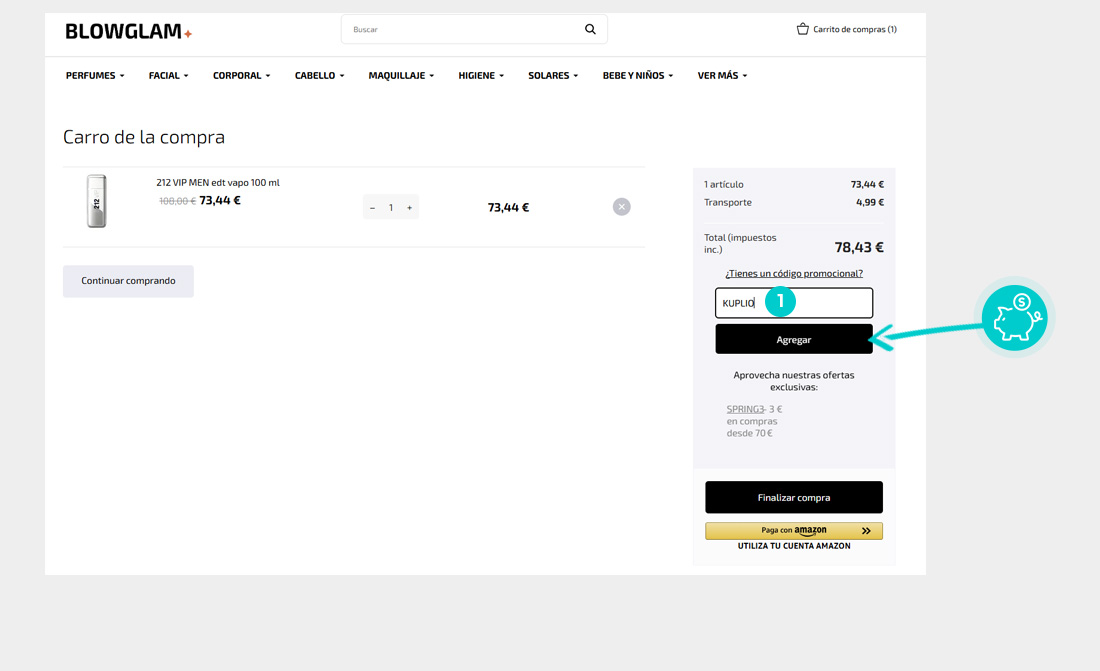
Task: Remove the 212 VIP MEN item
Action: (621, 207)
